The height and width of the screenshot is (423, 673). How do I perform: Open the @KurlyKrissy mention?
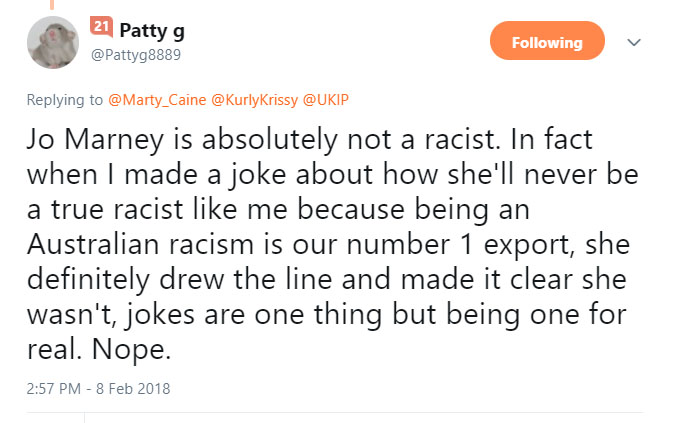pyautogui.click(x=255, y=100)
